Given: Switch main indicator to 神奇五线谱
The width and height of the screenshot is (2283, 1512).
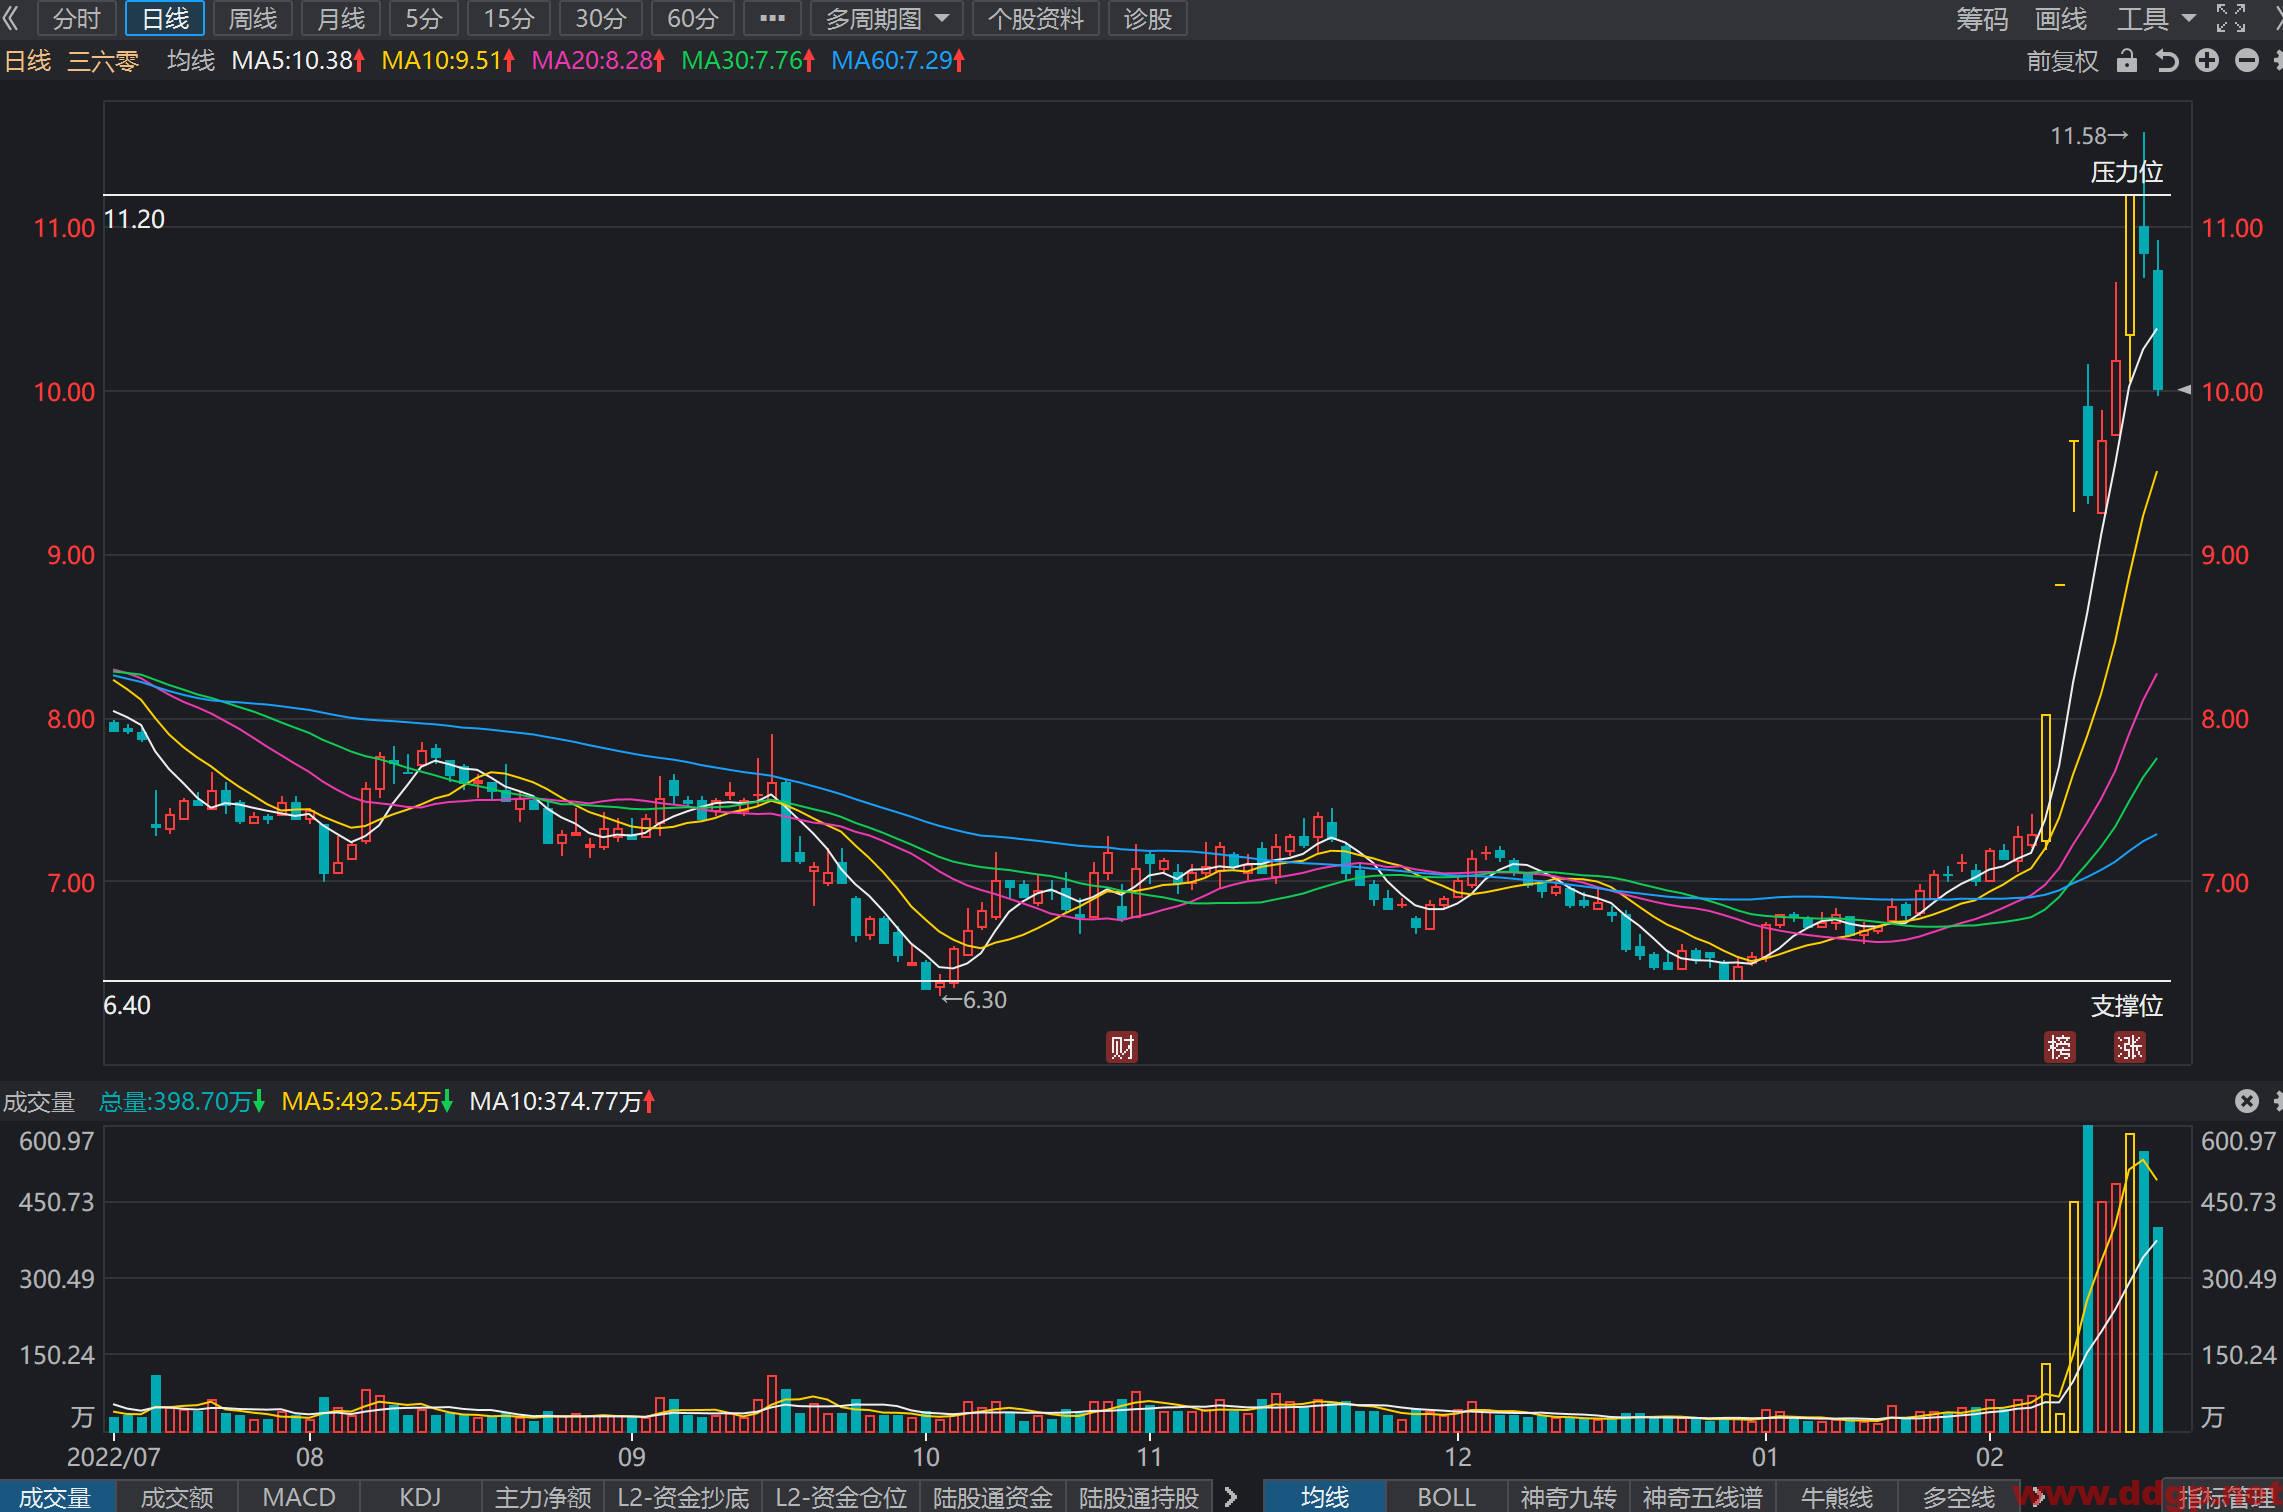Looking at the screenshot, I should (1702, 1497).
